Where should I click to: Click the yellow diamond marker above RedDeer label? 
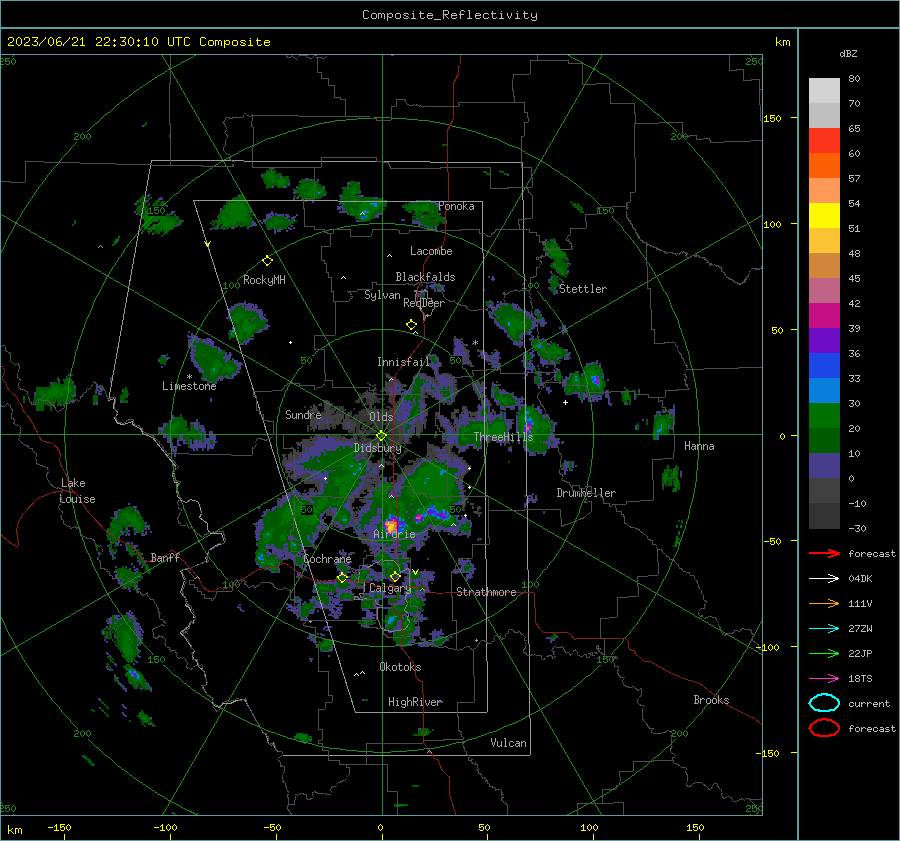(411, 325)
